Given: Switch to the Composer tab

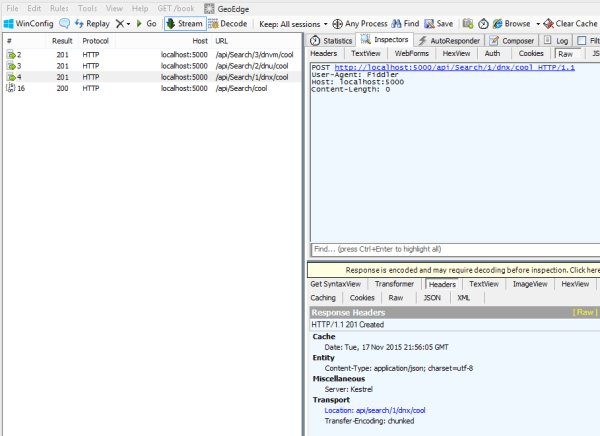Looking at the screenshot, I should pyautogui.click(x=512, y=41).
